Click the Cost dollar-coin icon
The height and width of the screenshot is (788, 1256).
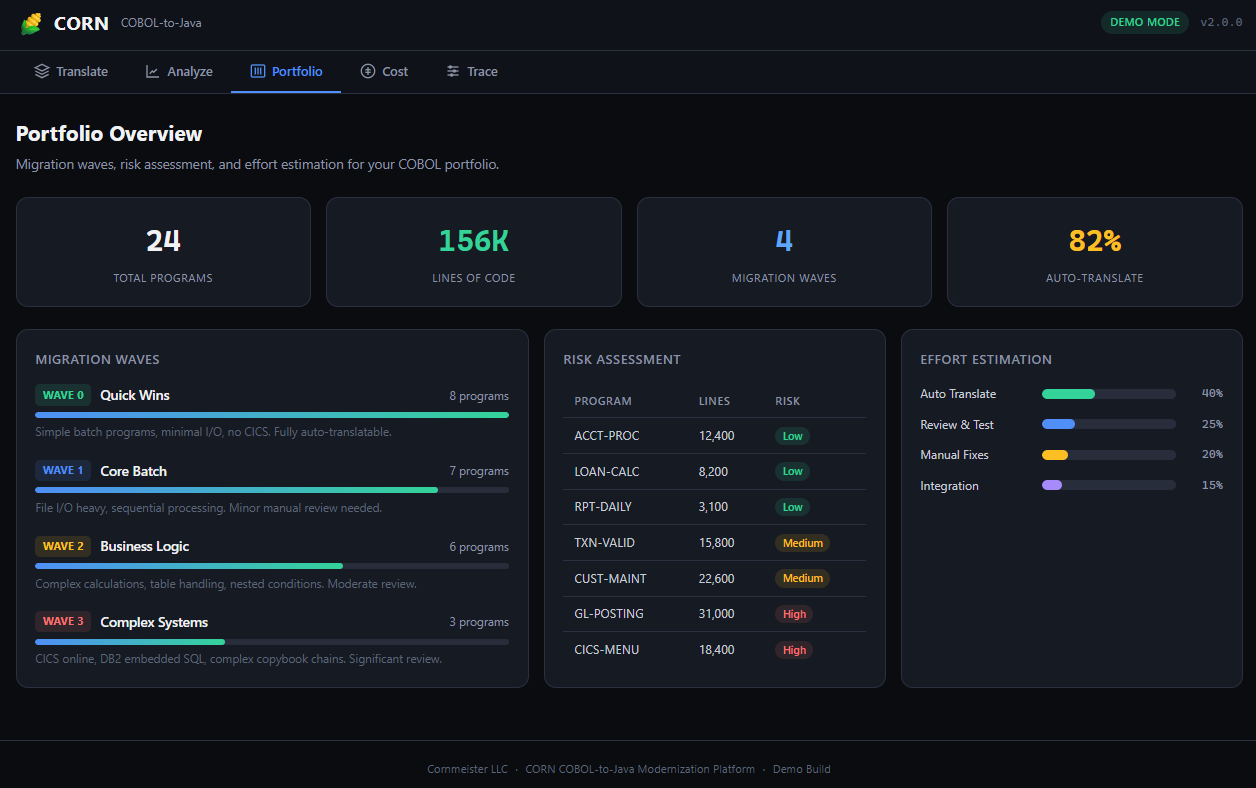(368, 71)
